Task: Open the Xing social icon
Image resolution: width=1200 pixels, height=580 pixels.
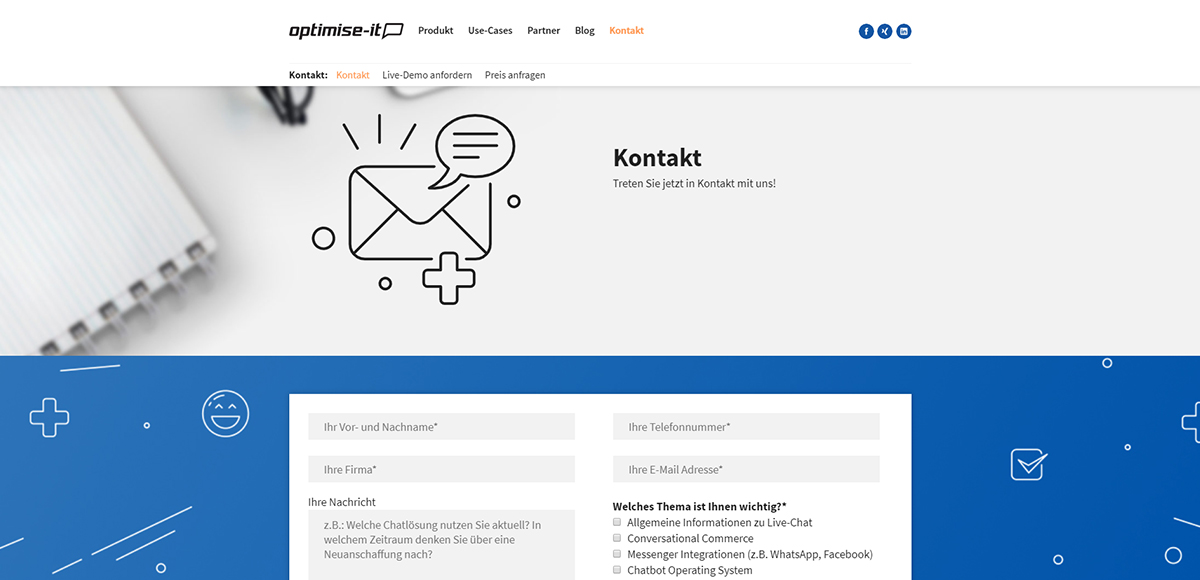Action: (885, 31)
